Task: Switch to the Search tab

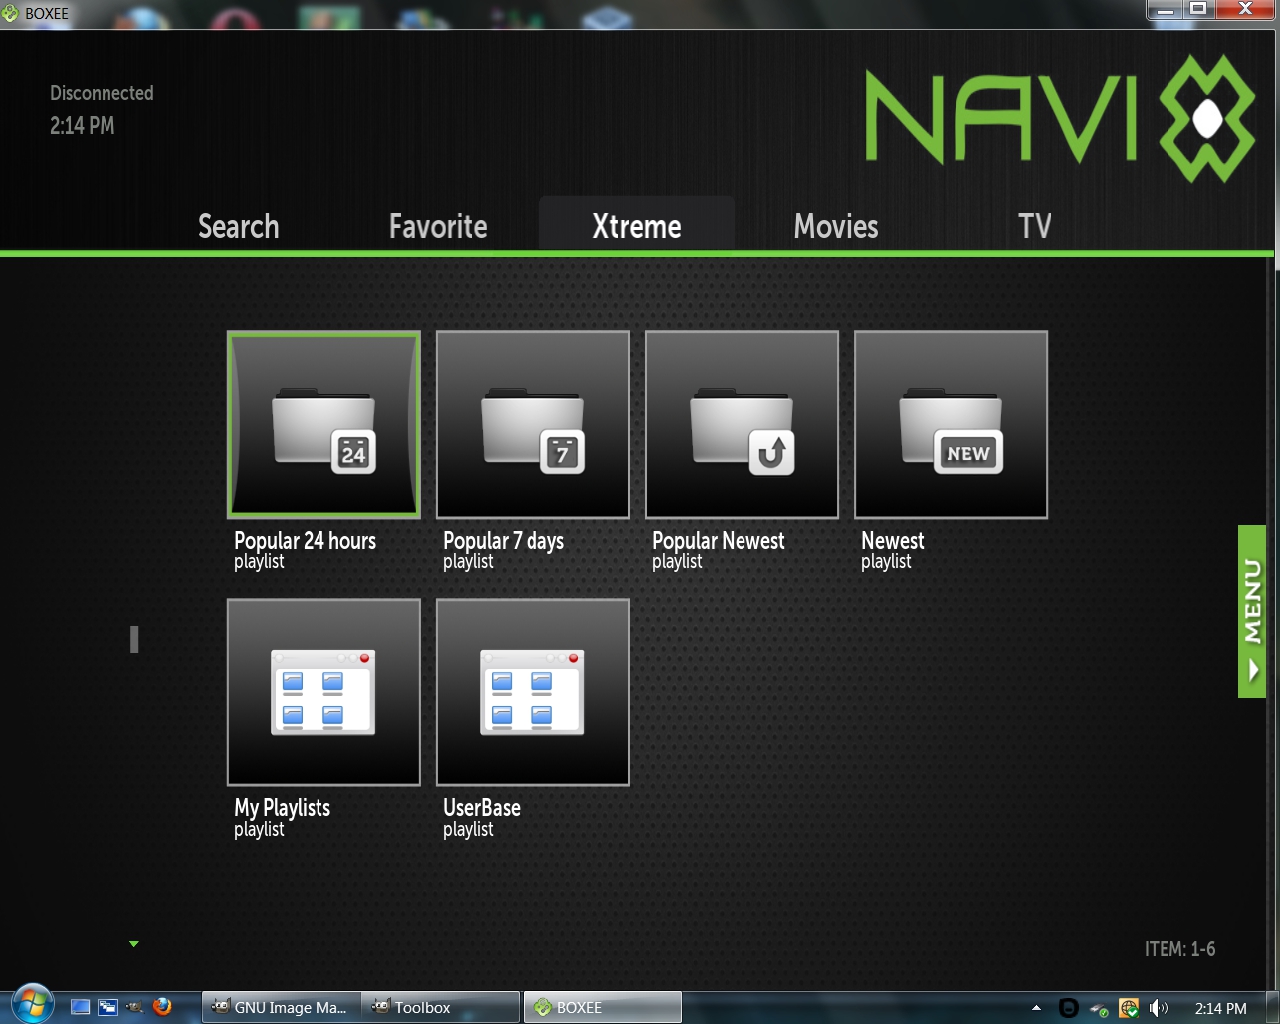Action: [x=239, y=226]
